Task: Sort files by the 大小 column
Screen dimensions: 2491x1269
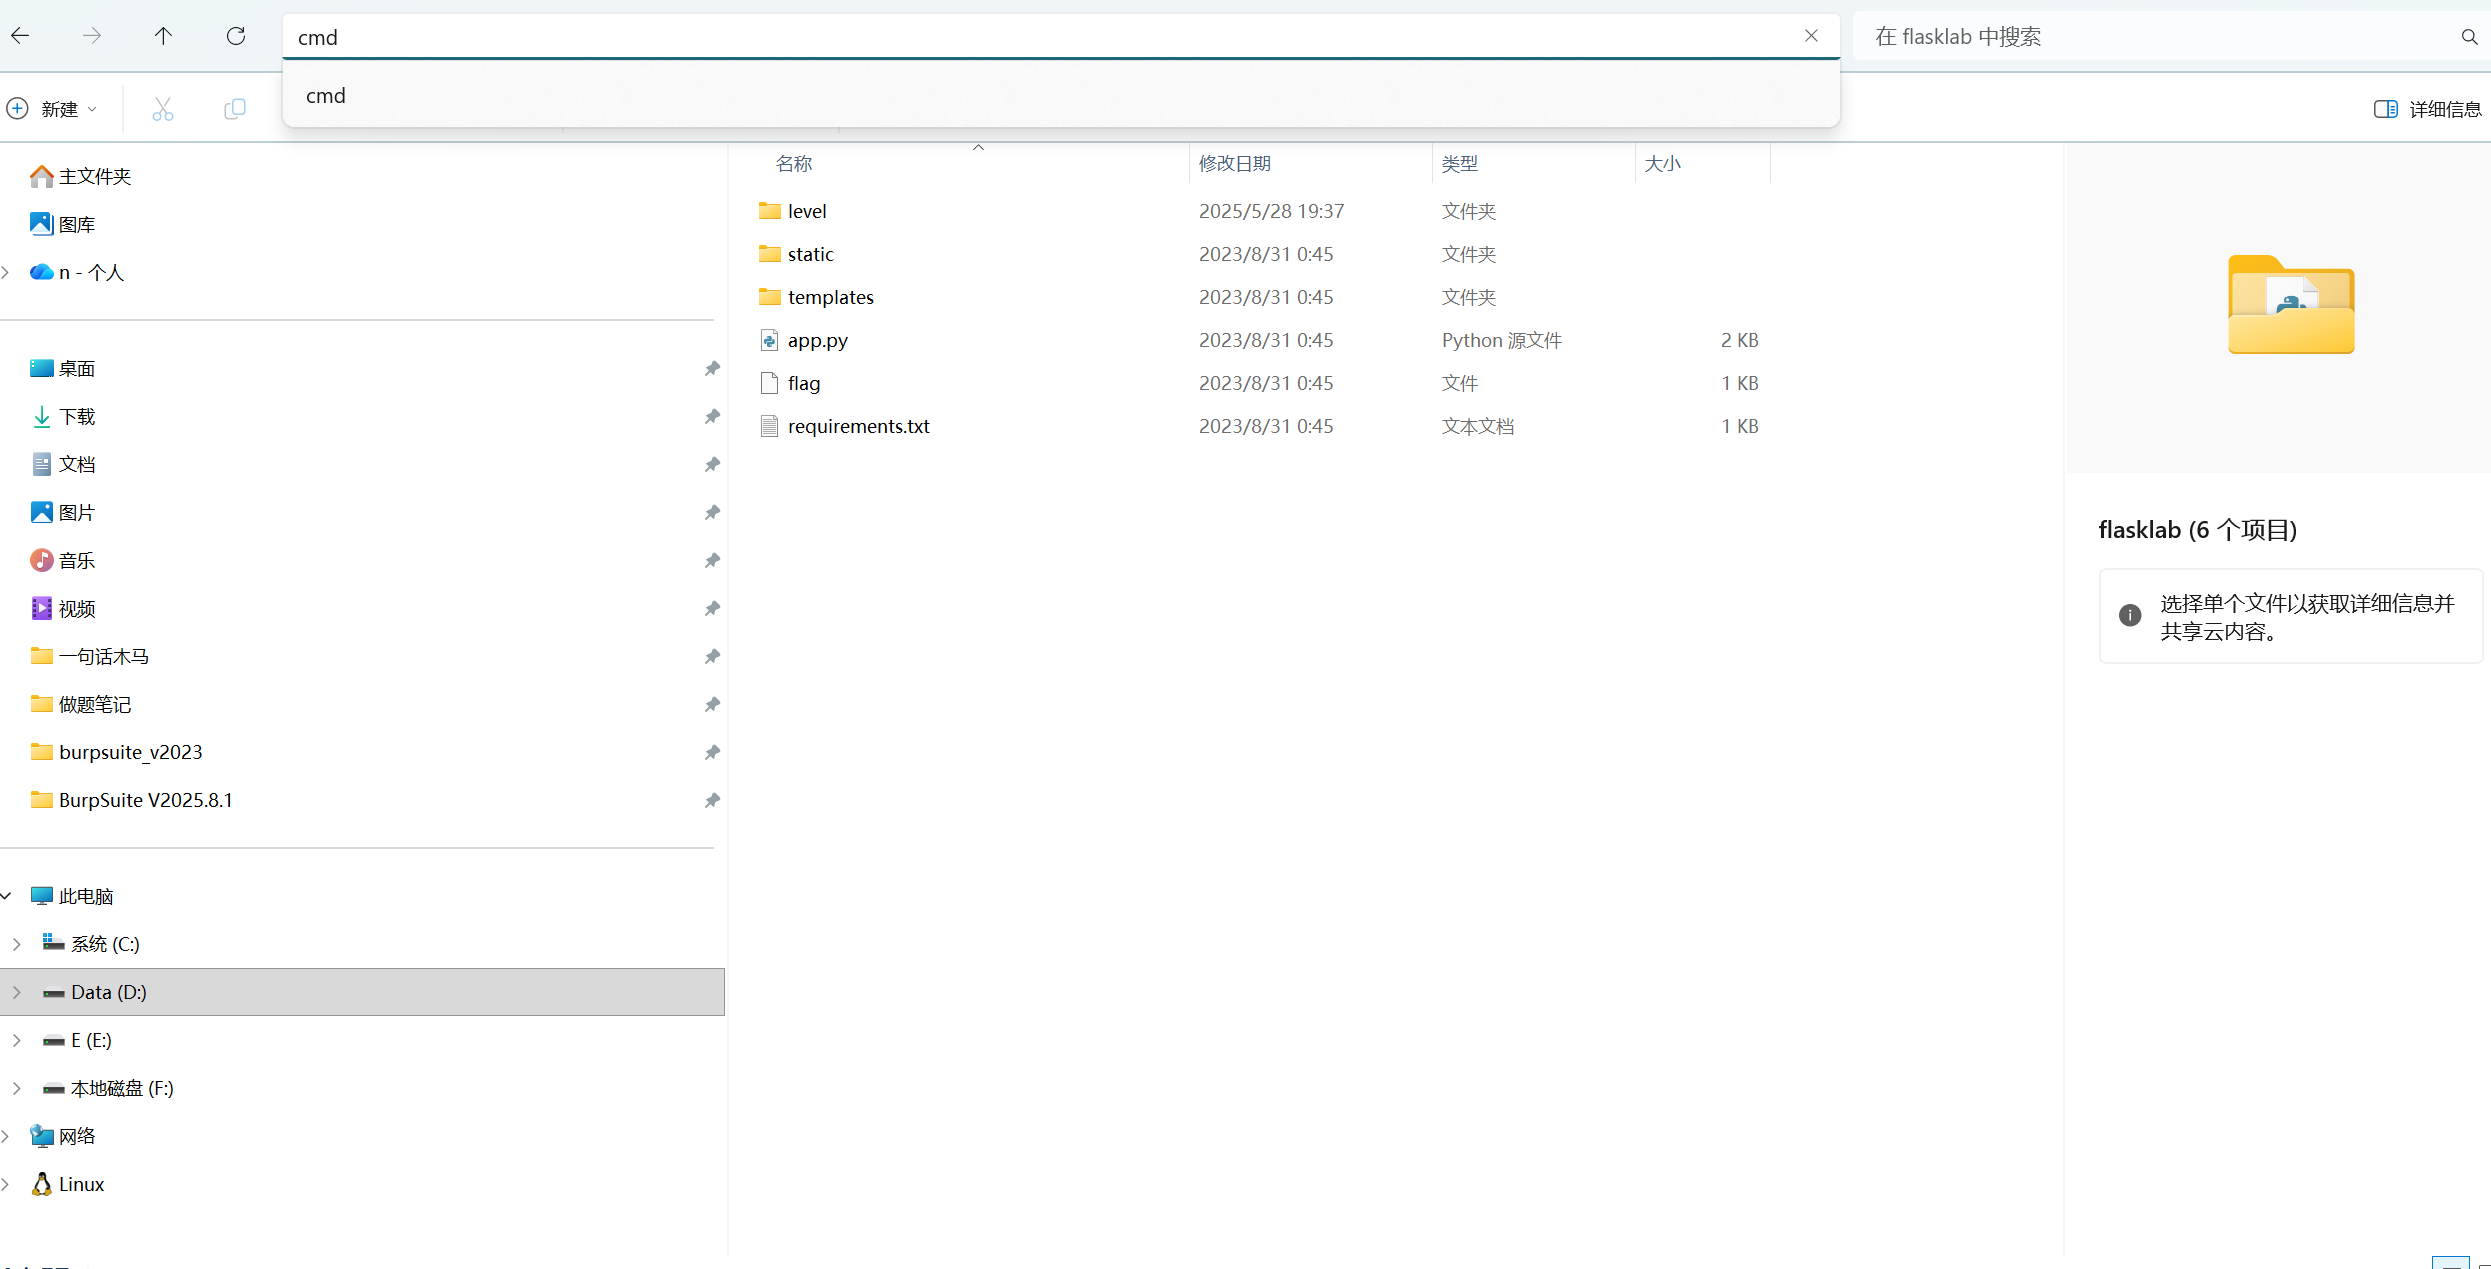Action: [1662, 163]
